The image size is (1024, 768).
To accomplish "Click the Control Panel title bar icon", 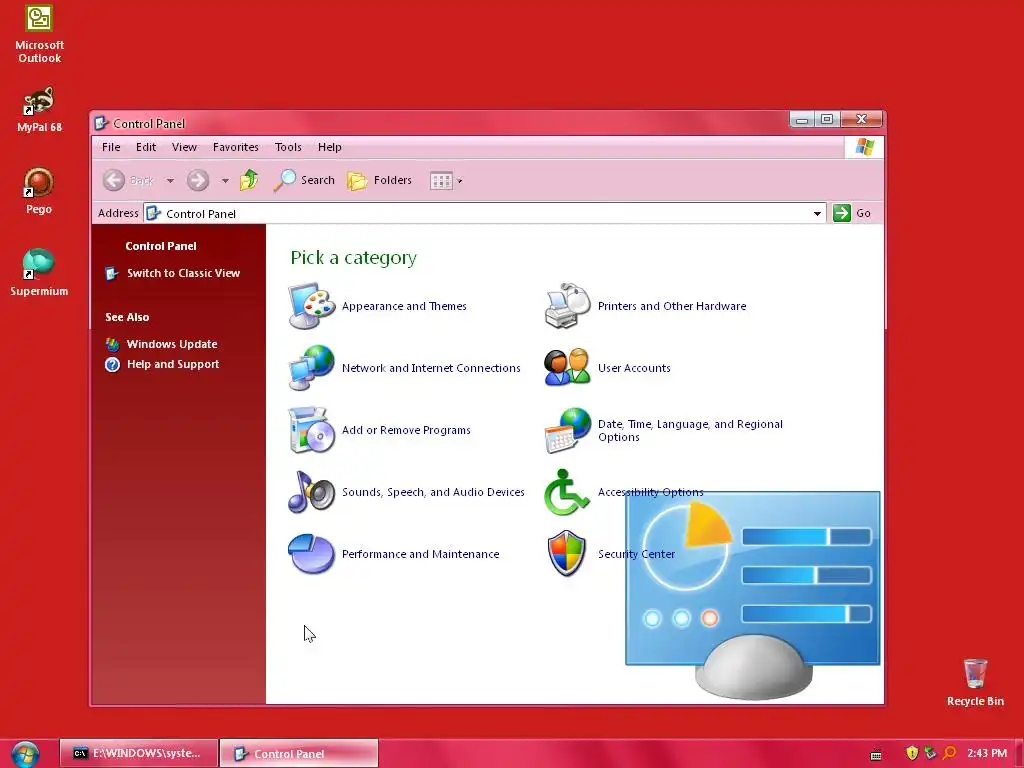I will pyautogui.click(x=101, y=123).
